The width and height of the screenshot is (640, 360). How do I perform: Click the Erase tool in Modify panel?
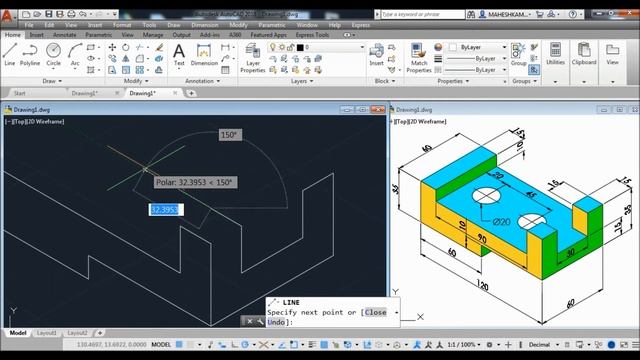(x=159, y=47)
